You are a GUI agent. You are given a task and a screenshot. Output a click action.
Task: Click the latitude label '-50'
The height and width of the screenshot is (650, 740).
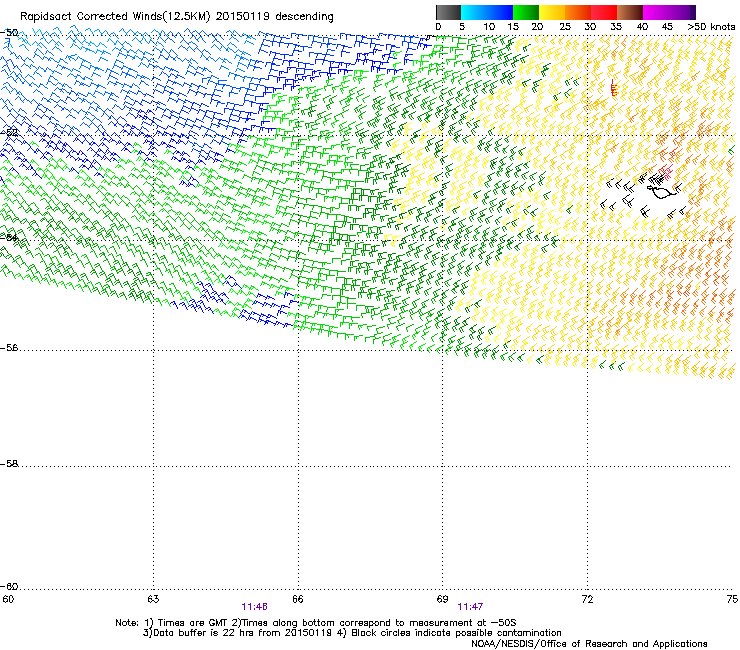pos(9,33)
